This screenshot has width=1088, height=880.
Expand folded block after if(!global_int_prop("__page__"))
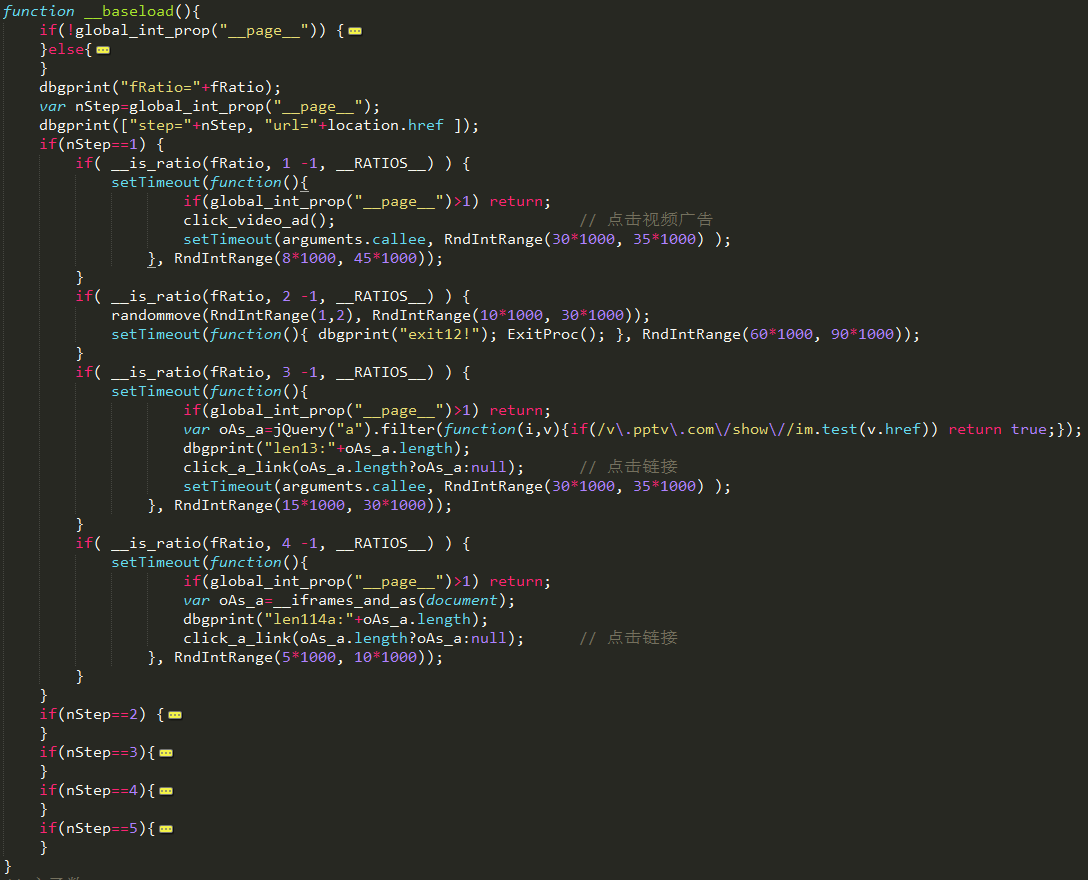click(355, 31)
